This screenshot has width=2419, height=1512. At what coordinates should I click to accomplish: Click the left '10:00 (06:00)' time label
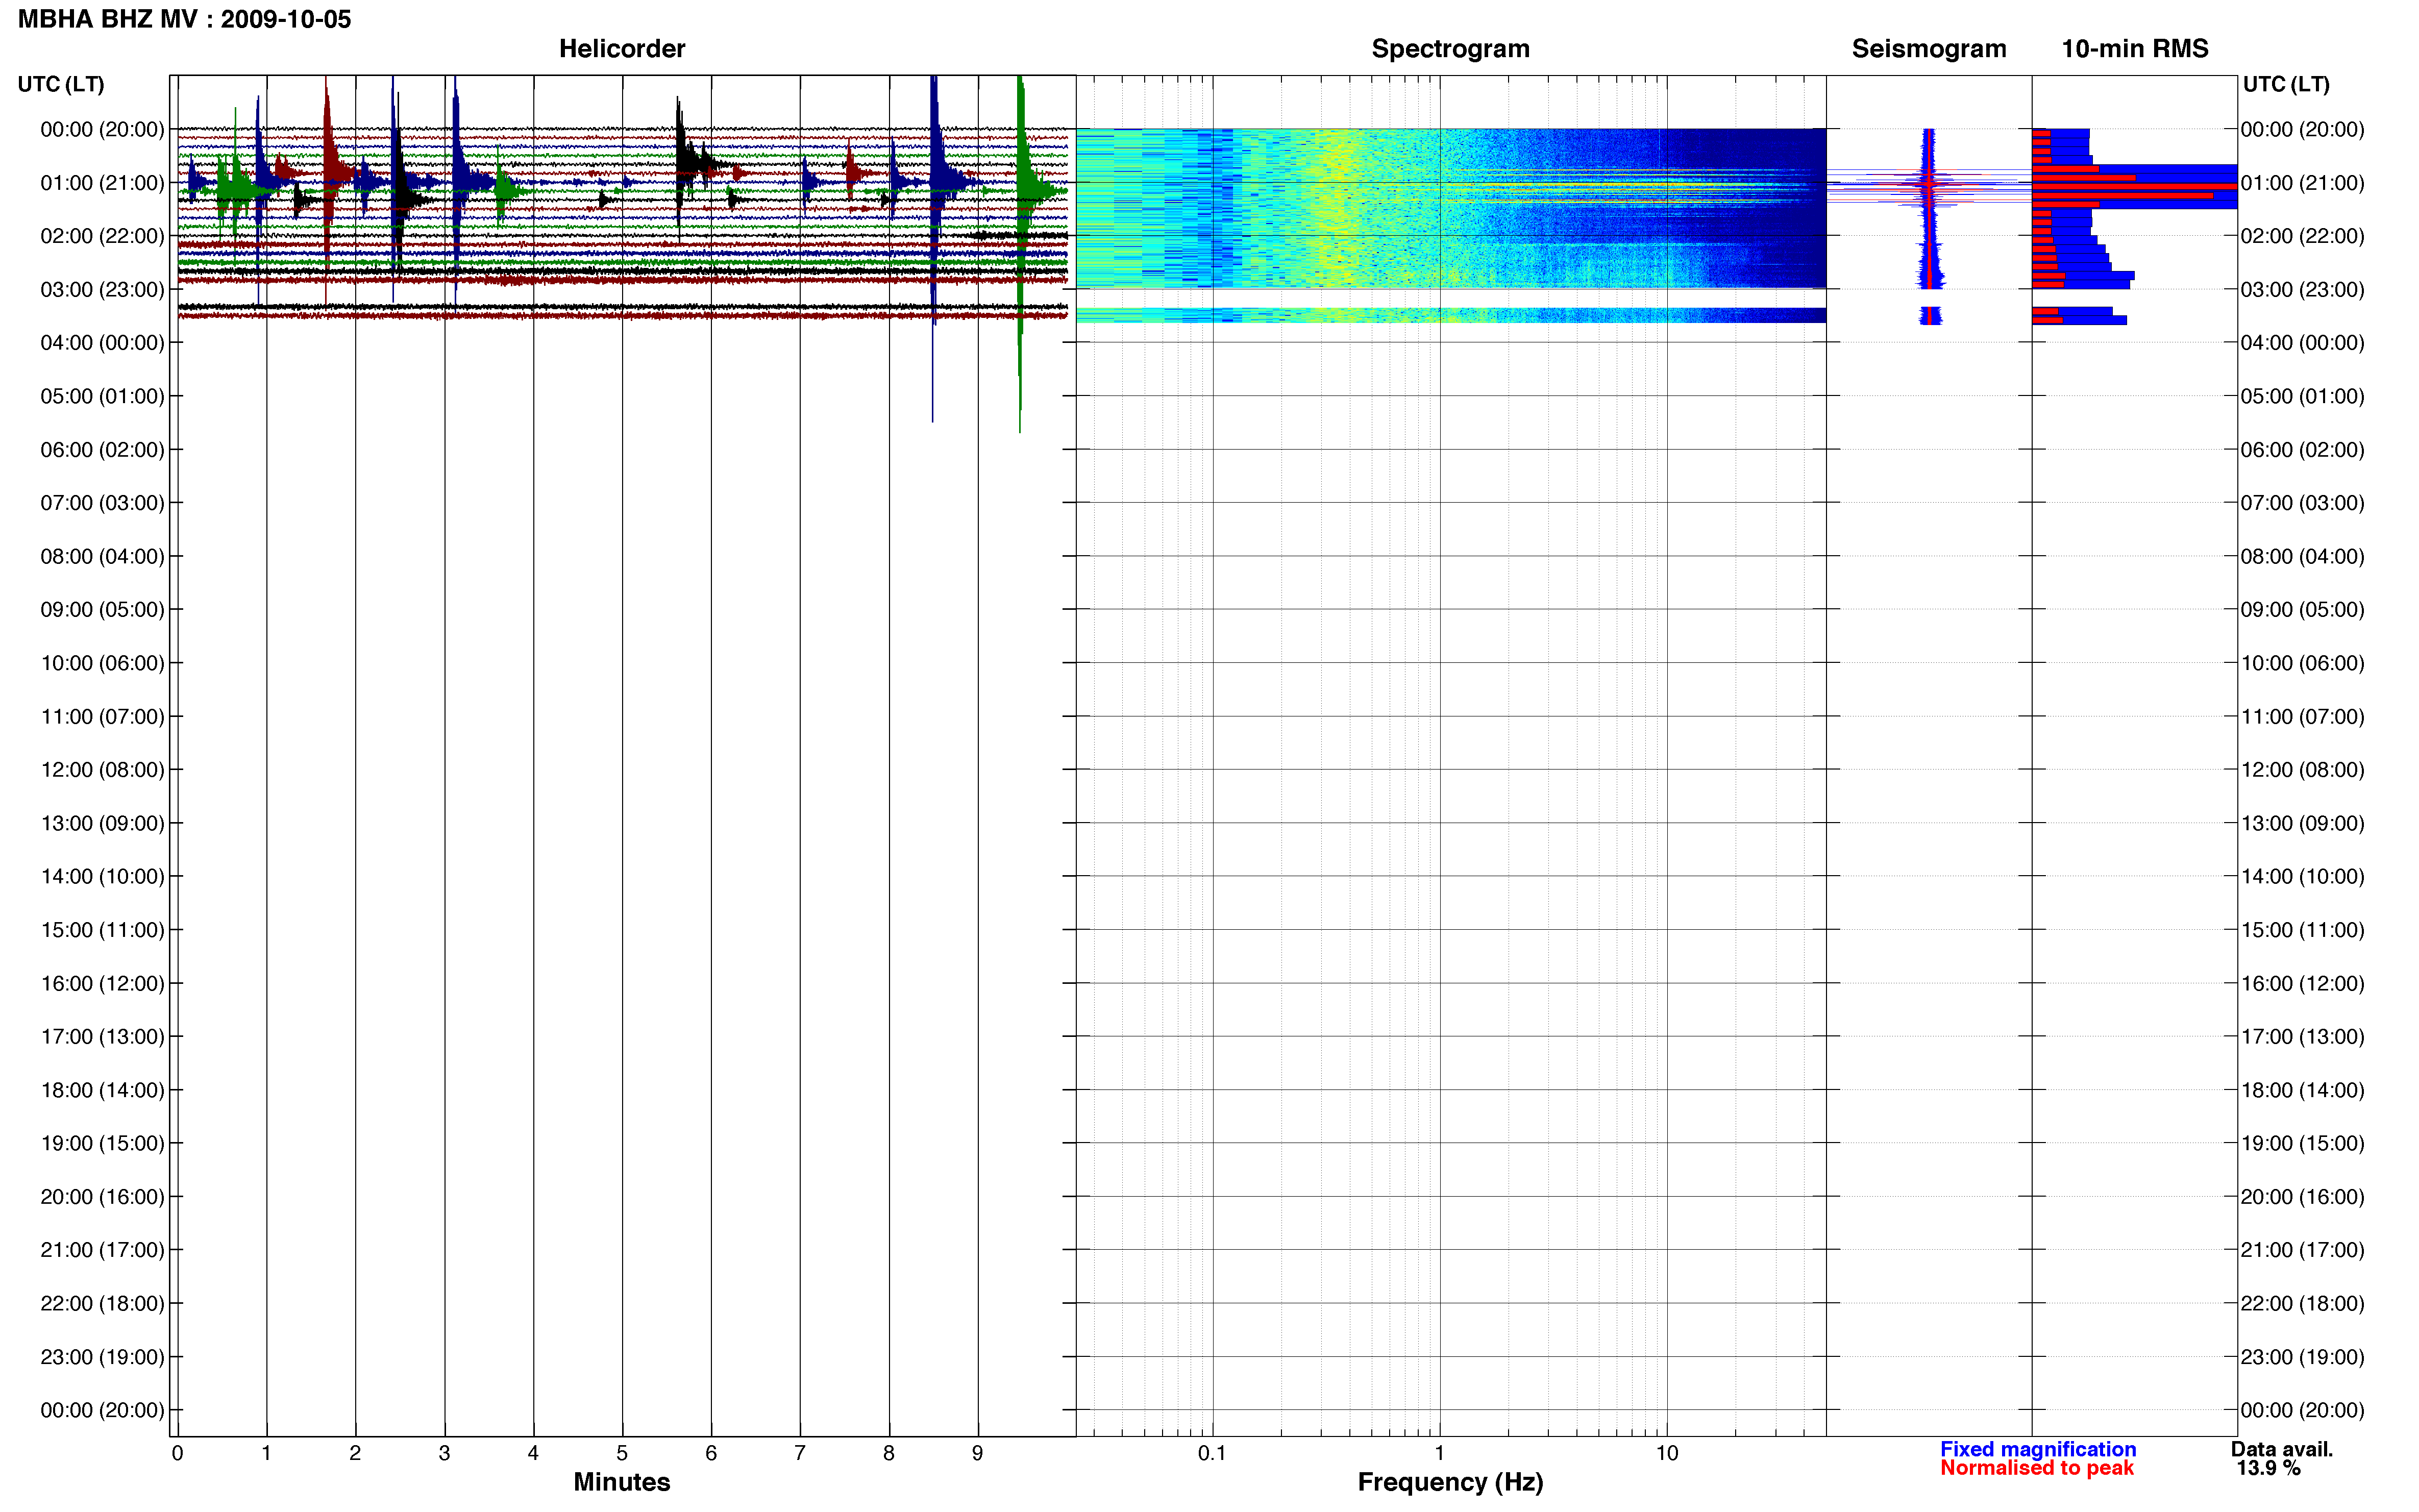tap(102, 663)
